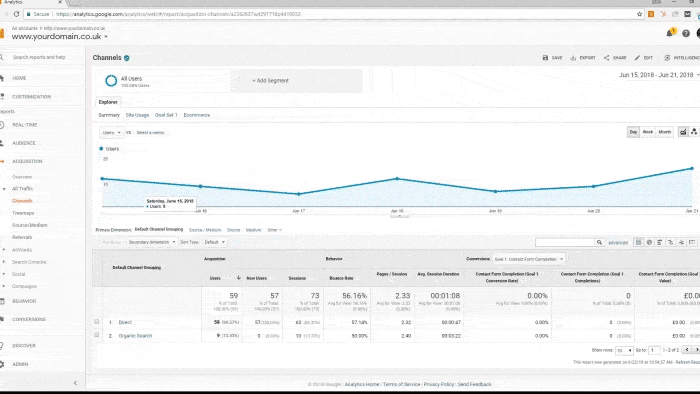
Task: Open the Edit pencil icon
Action: 637,58
